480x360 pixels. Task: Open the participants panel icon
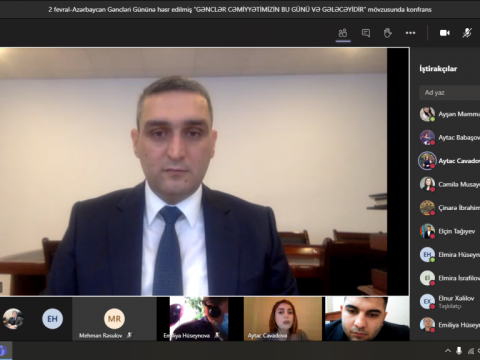tap(343, 33)
